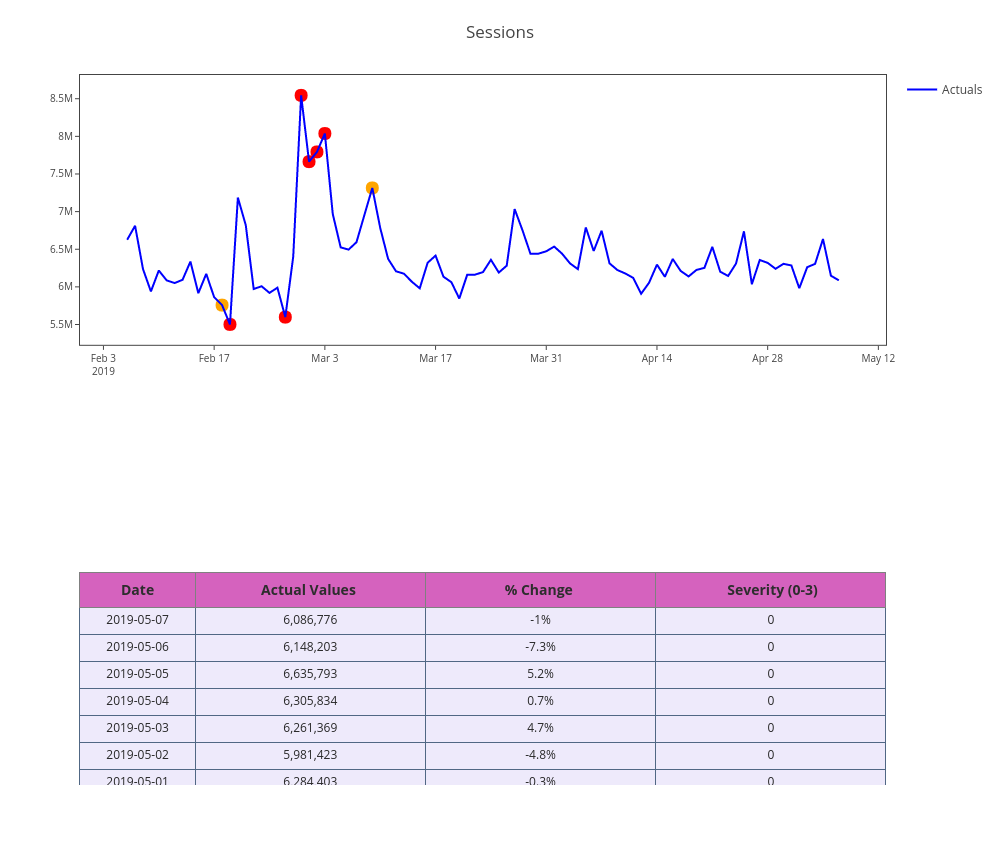Select the 5,981,423 value cell
The image size is (1000, 865).
coord(310,755)
